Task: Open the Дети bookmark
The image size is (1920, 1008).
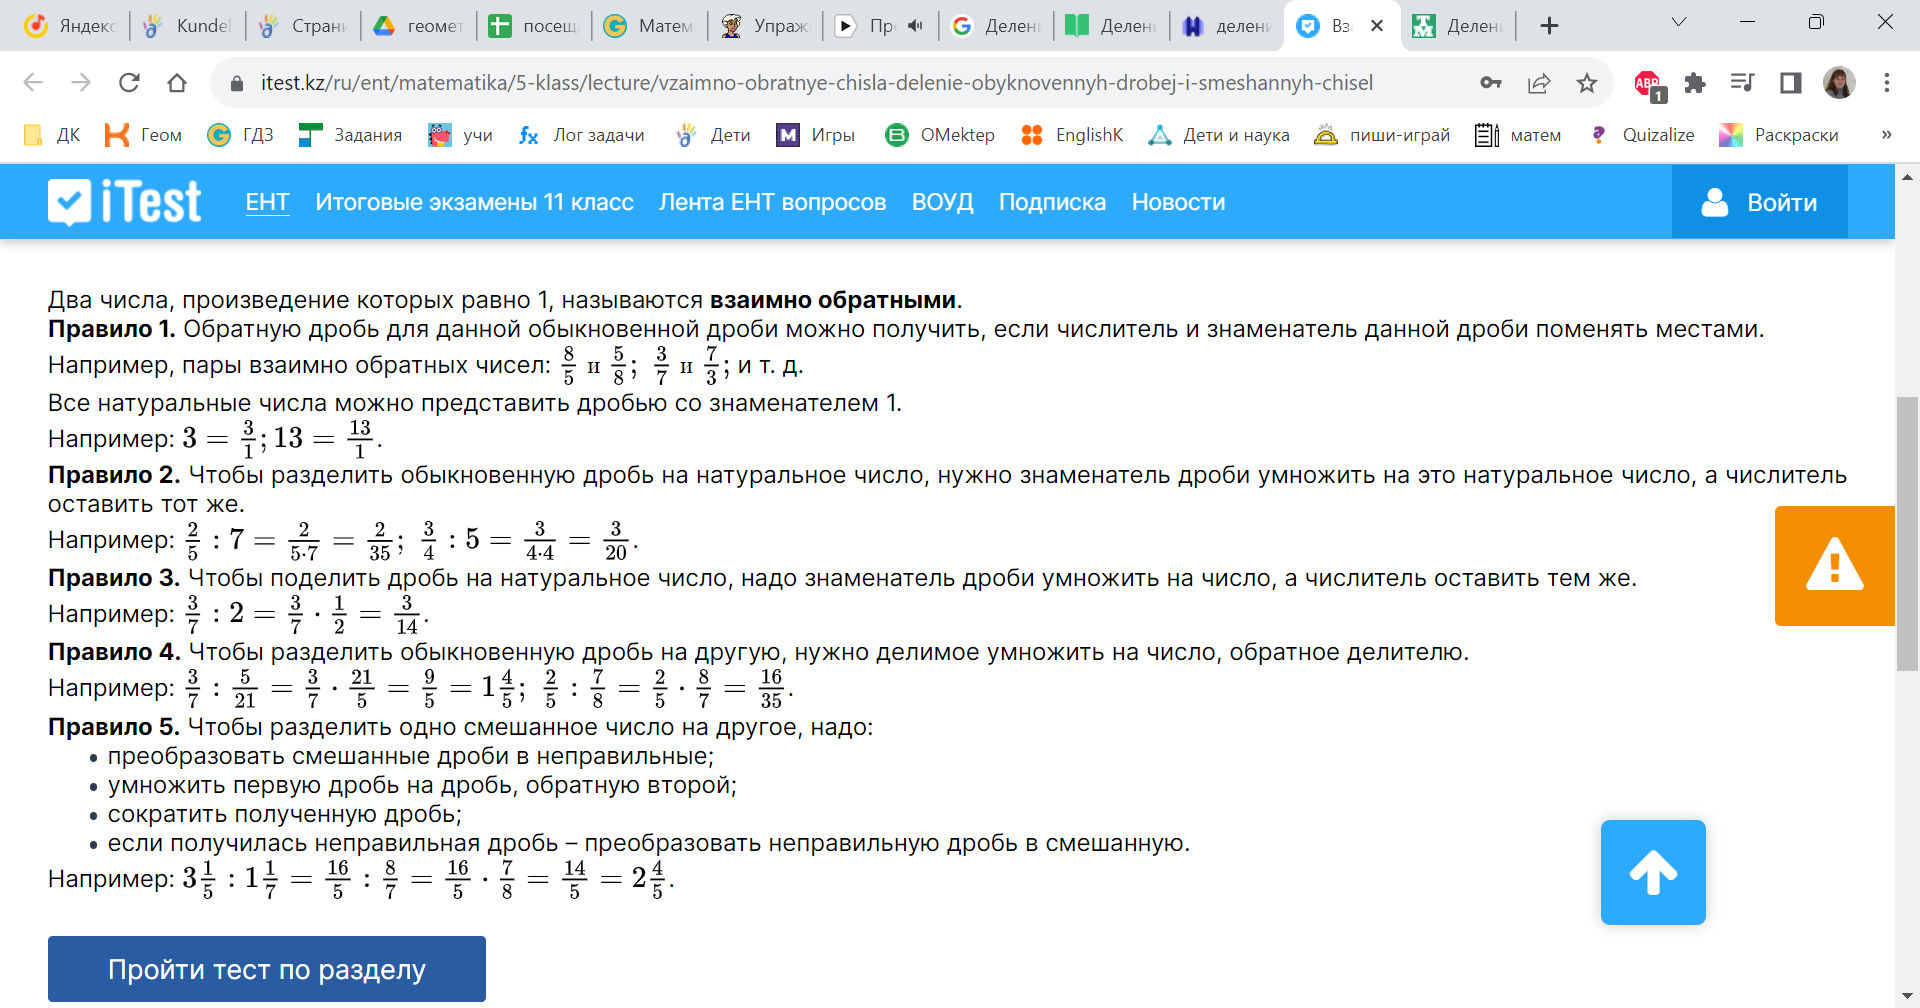Action: coord(712,135)
